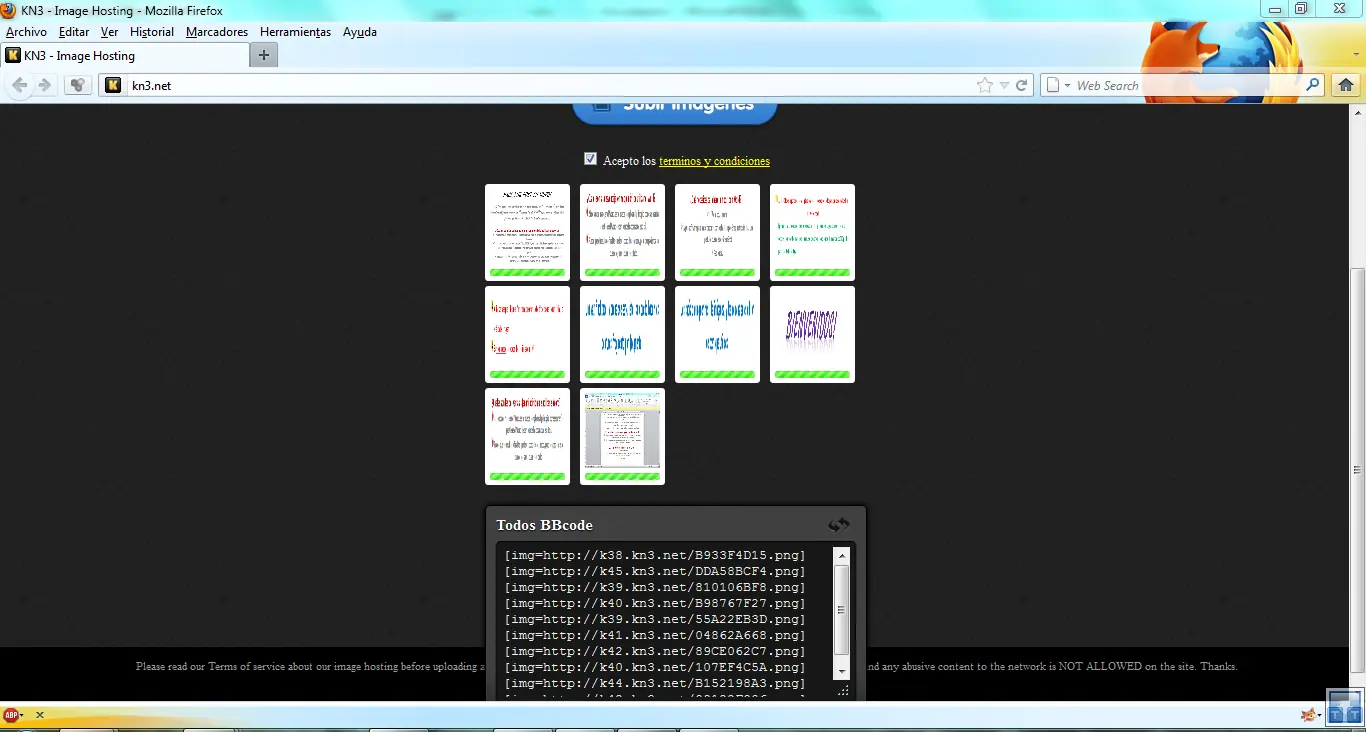Click the search magnifier icon

pyautogui.click(x=1313, y=85)
